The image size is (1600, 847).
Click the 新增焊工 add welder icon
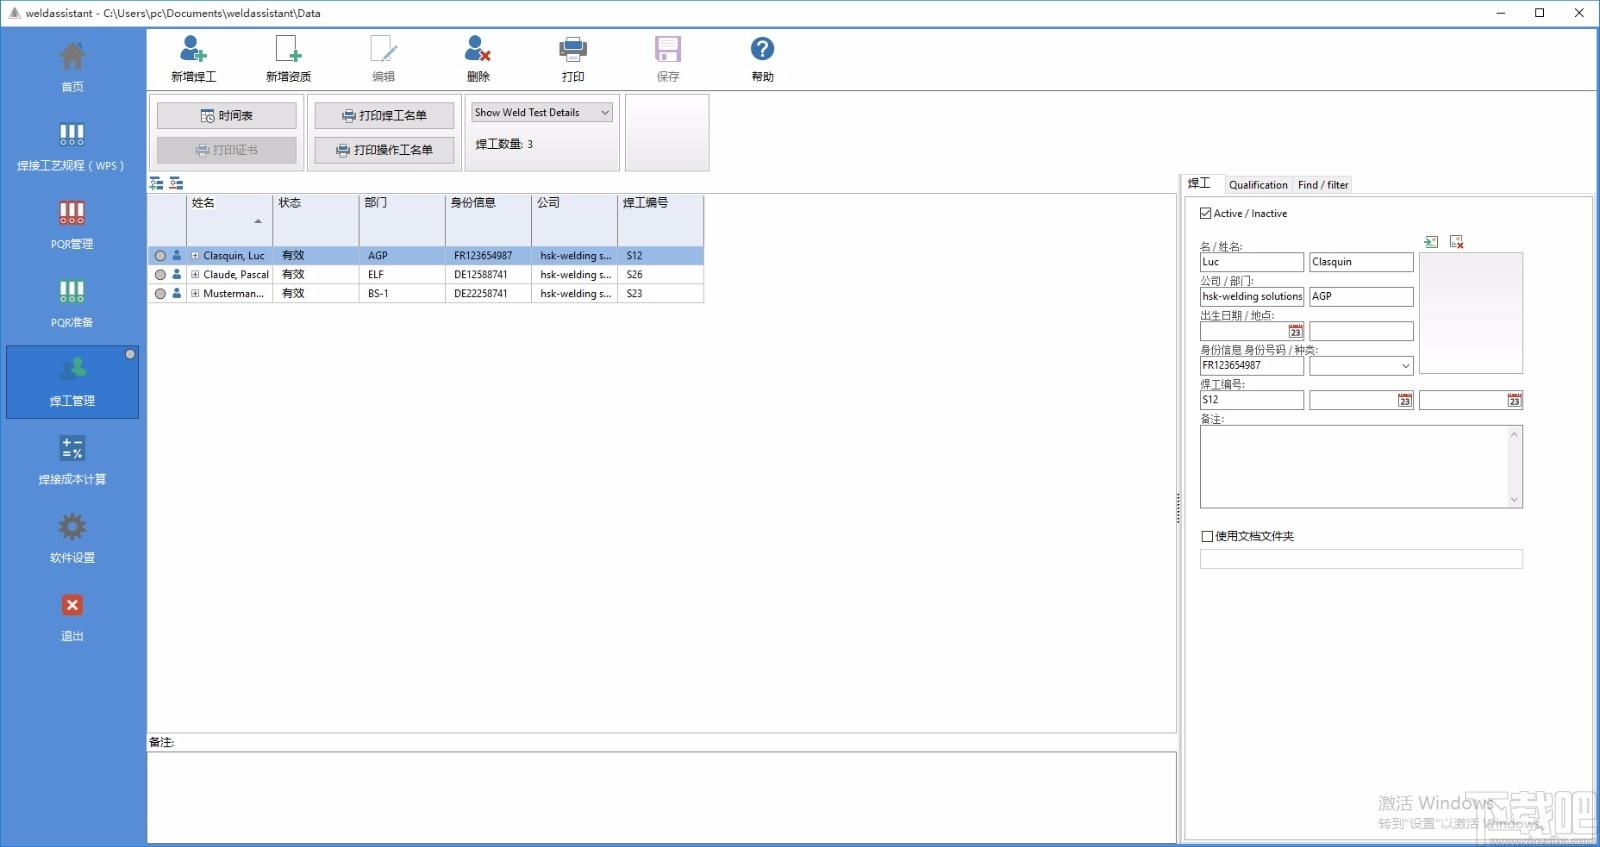(193, 49)
